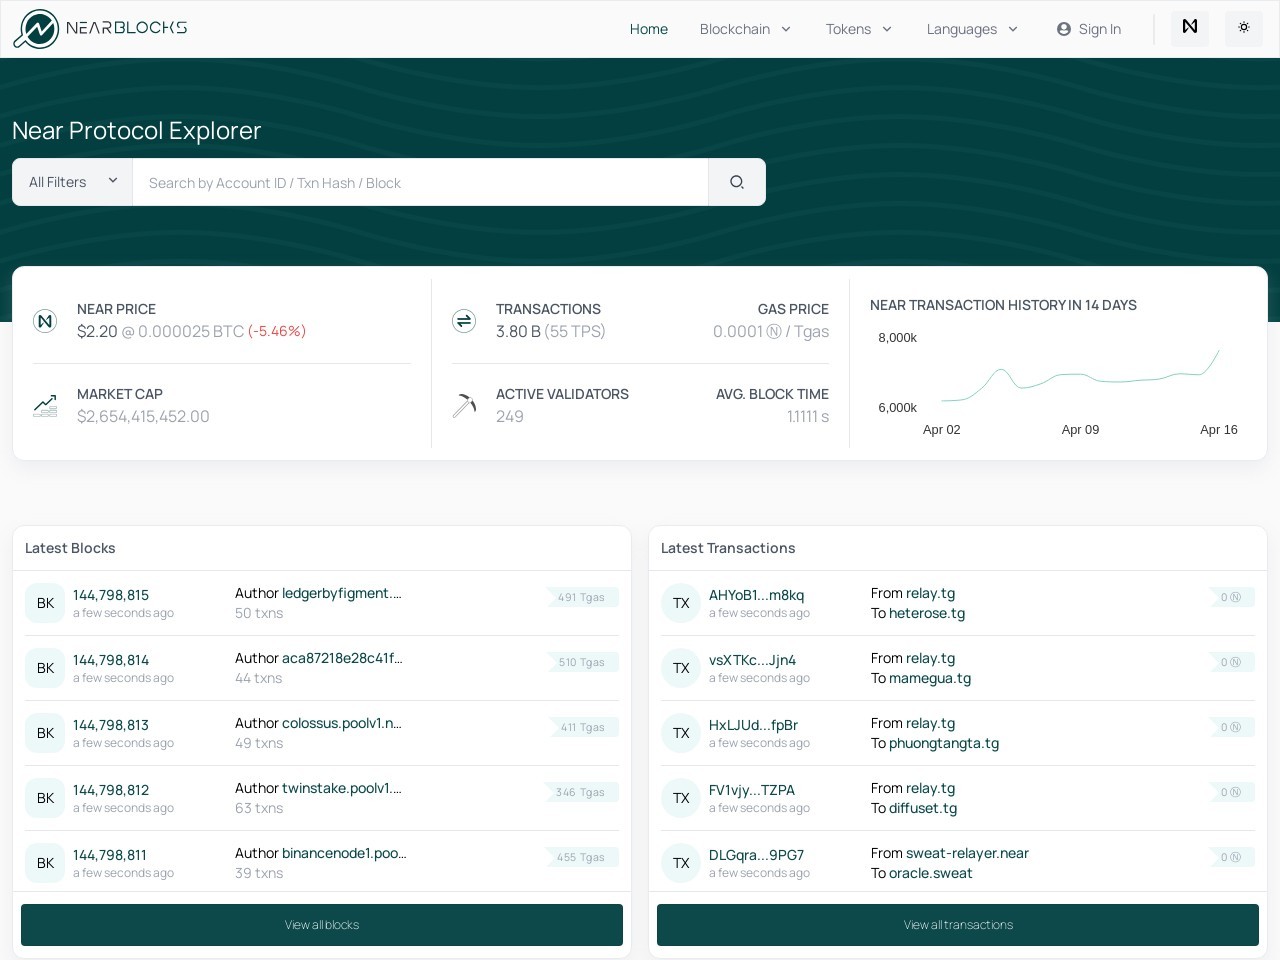This screenshot has height=960, width=1280.
Task: Click the BK icon for block 144,798,815
Action: pyautogui.click(x=45, y=603)
